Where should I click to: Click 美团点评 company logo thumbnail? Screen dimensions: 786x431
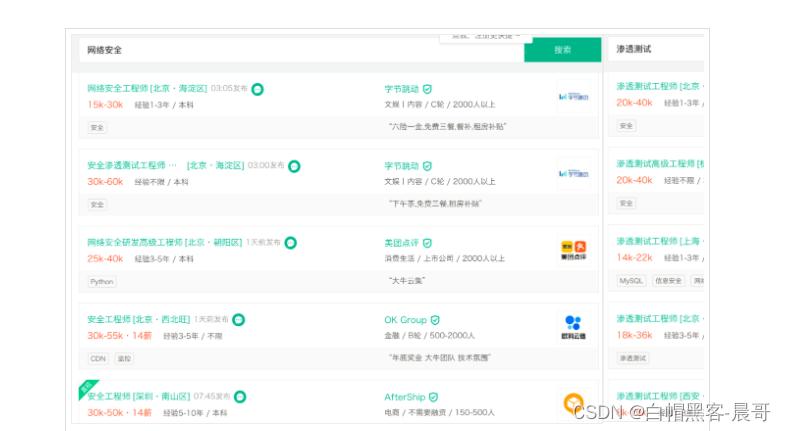click(573, 250)
